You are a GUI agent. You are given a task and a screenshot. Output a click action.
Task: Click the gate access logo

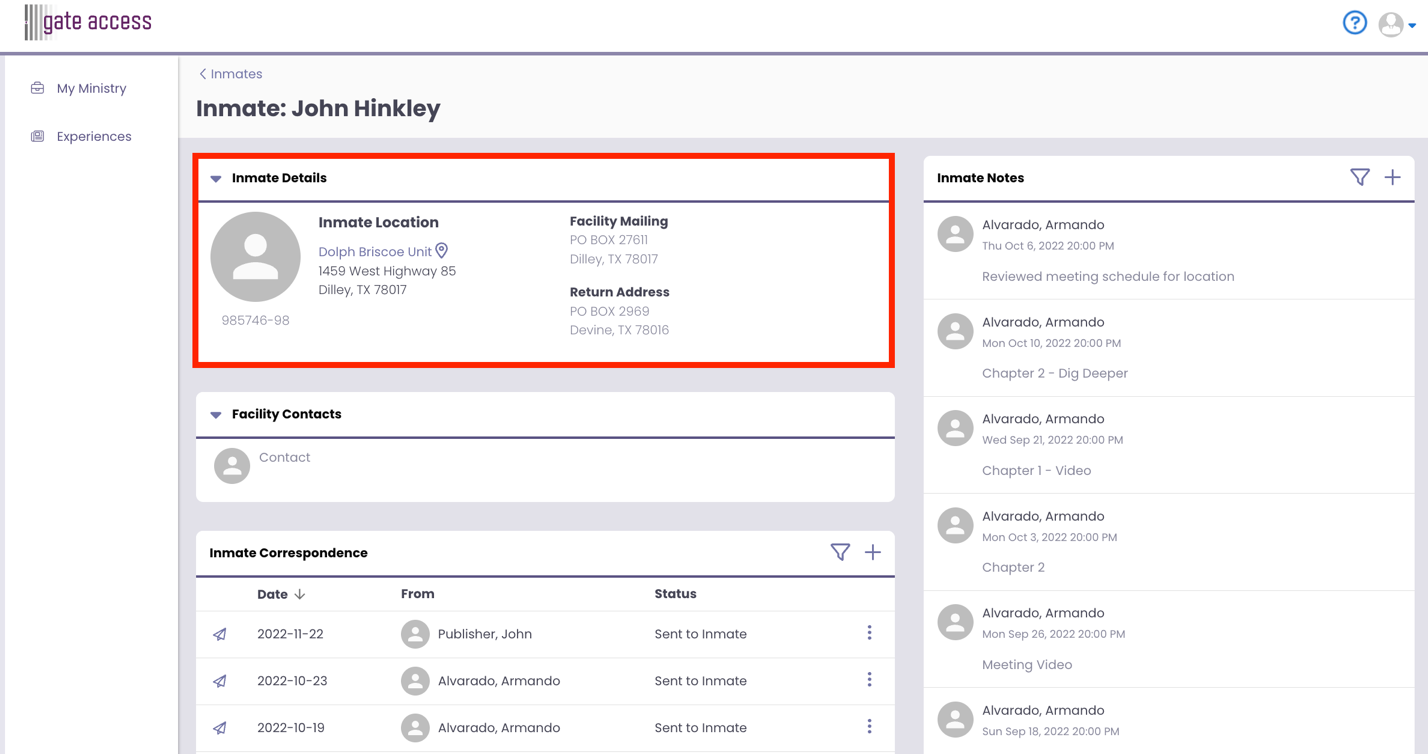88,22
